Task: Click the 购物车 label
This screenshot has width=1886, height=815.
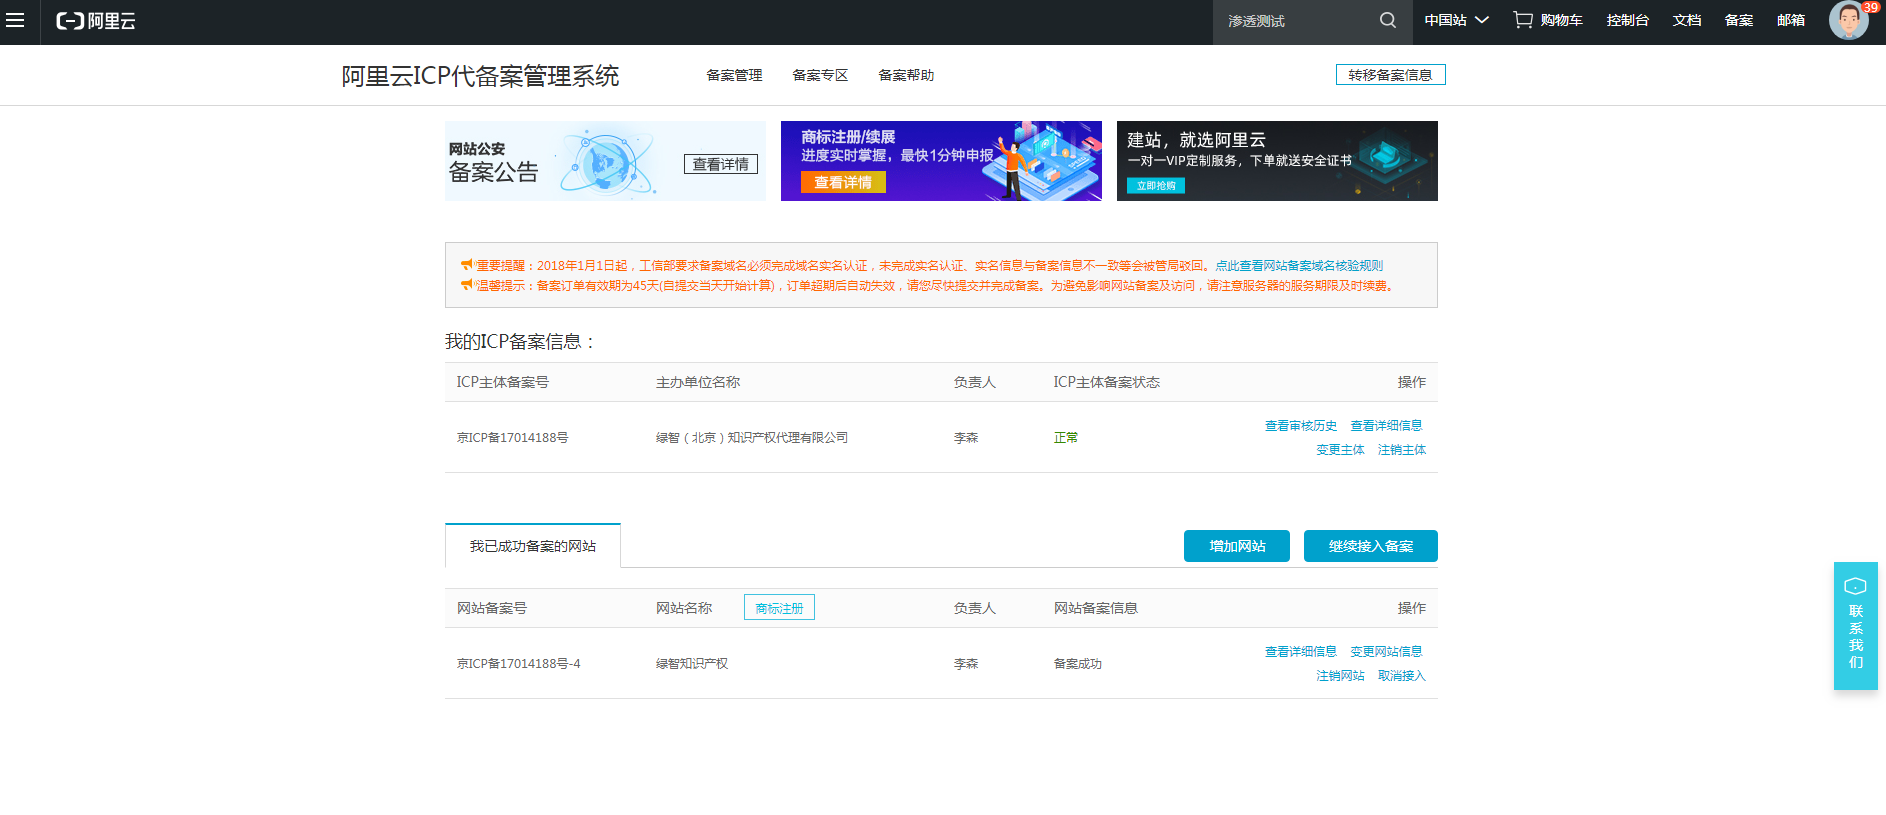Action: coord(1561,20)
